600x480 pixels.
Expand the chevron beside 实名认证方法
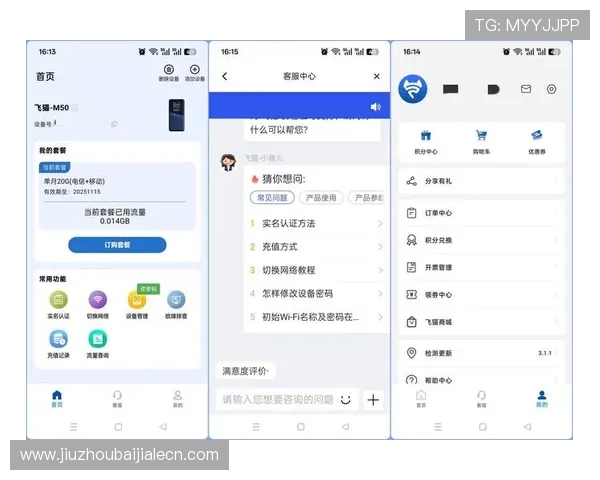380,224
